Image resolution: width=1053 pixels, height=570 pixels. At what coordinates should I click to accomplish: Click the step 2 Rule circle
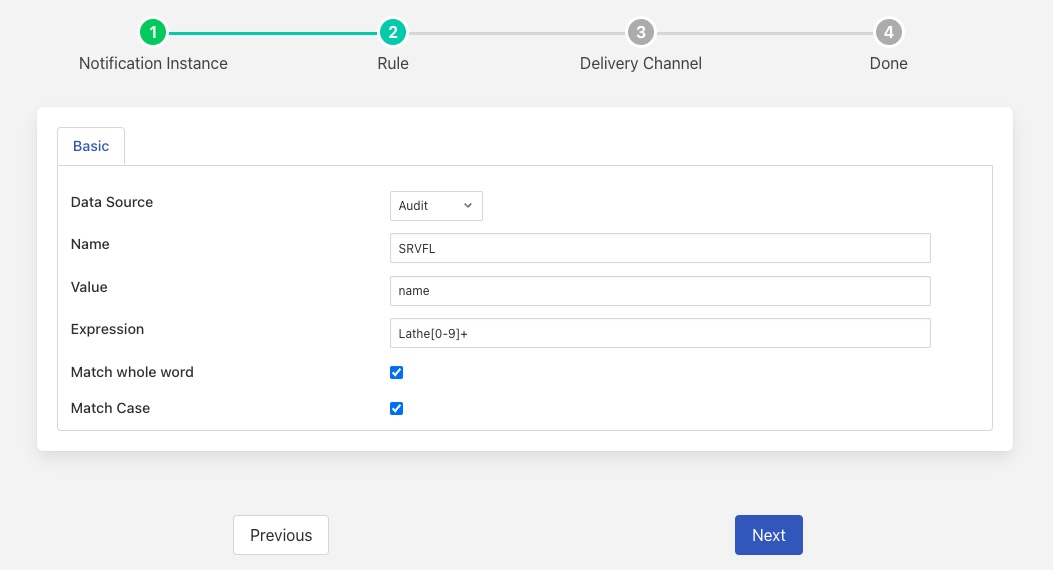(x=393, y=33)
